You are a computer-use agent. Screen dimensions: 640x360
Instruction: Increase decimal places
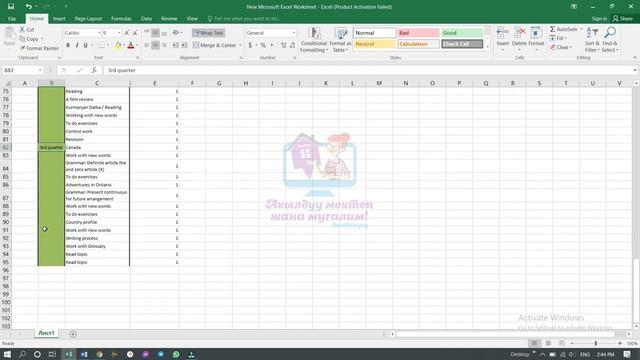point(284,45)
